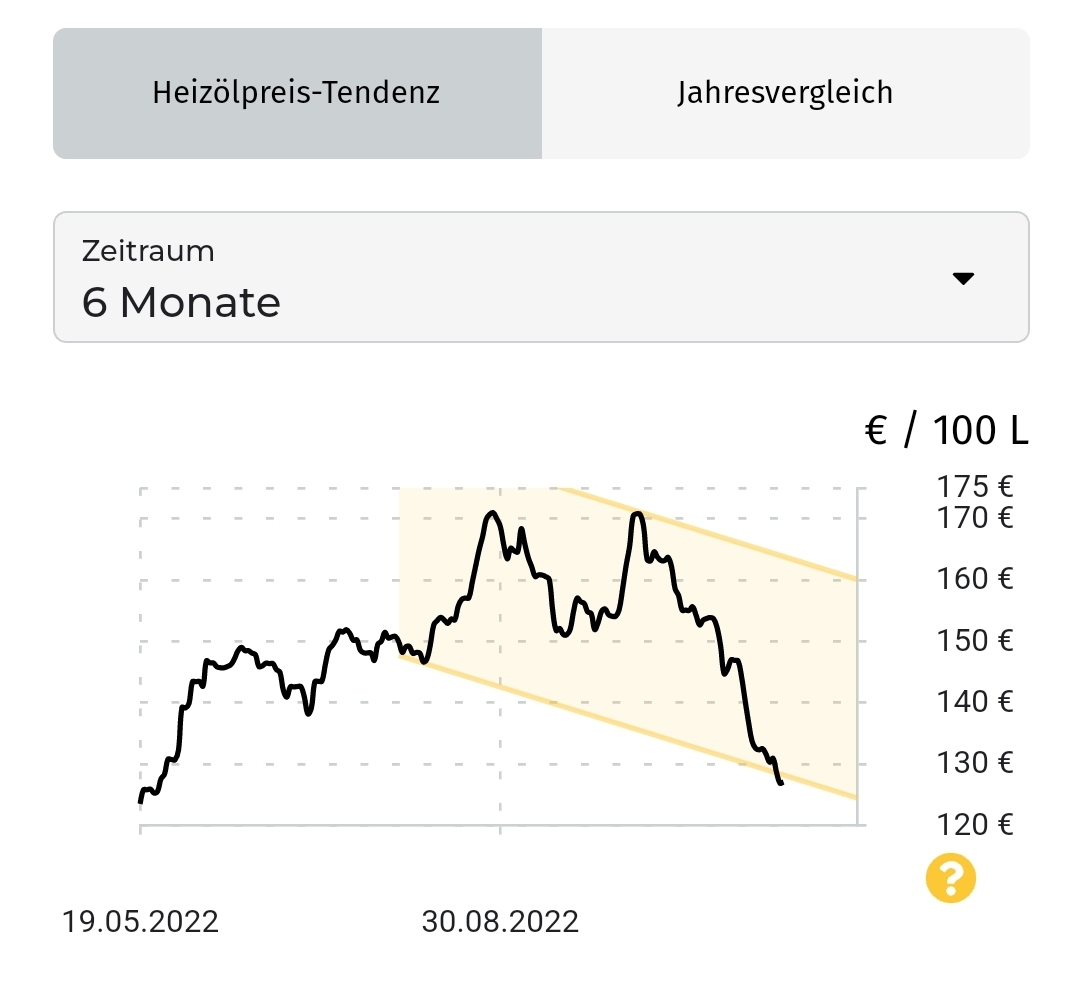Click the 140 € axis label

pos(975,702)
